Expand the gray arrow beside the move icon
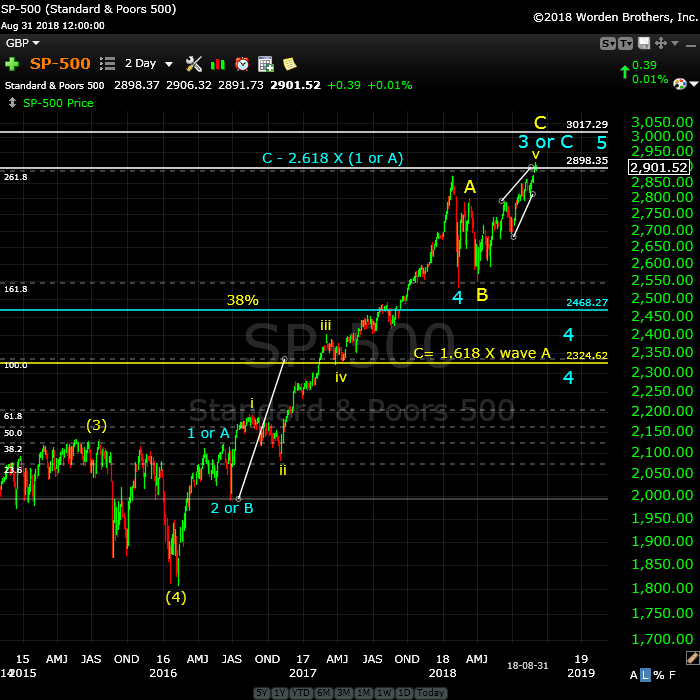700x700 pixels. pos(675,43)
